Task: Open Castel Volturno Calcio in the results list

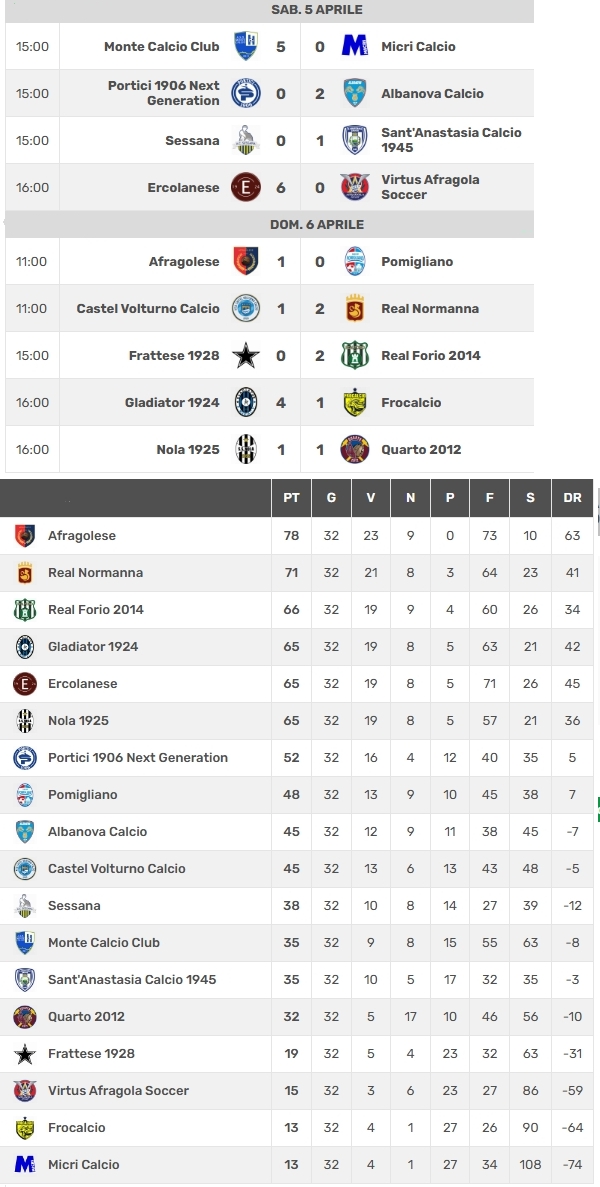Action: click(148, 308)
